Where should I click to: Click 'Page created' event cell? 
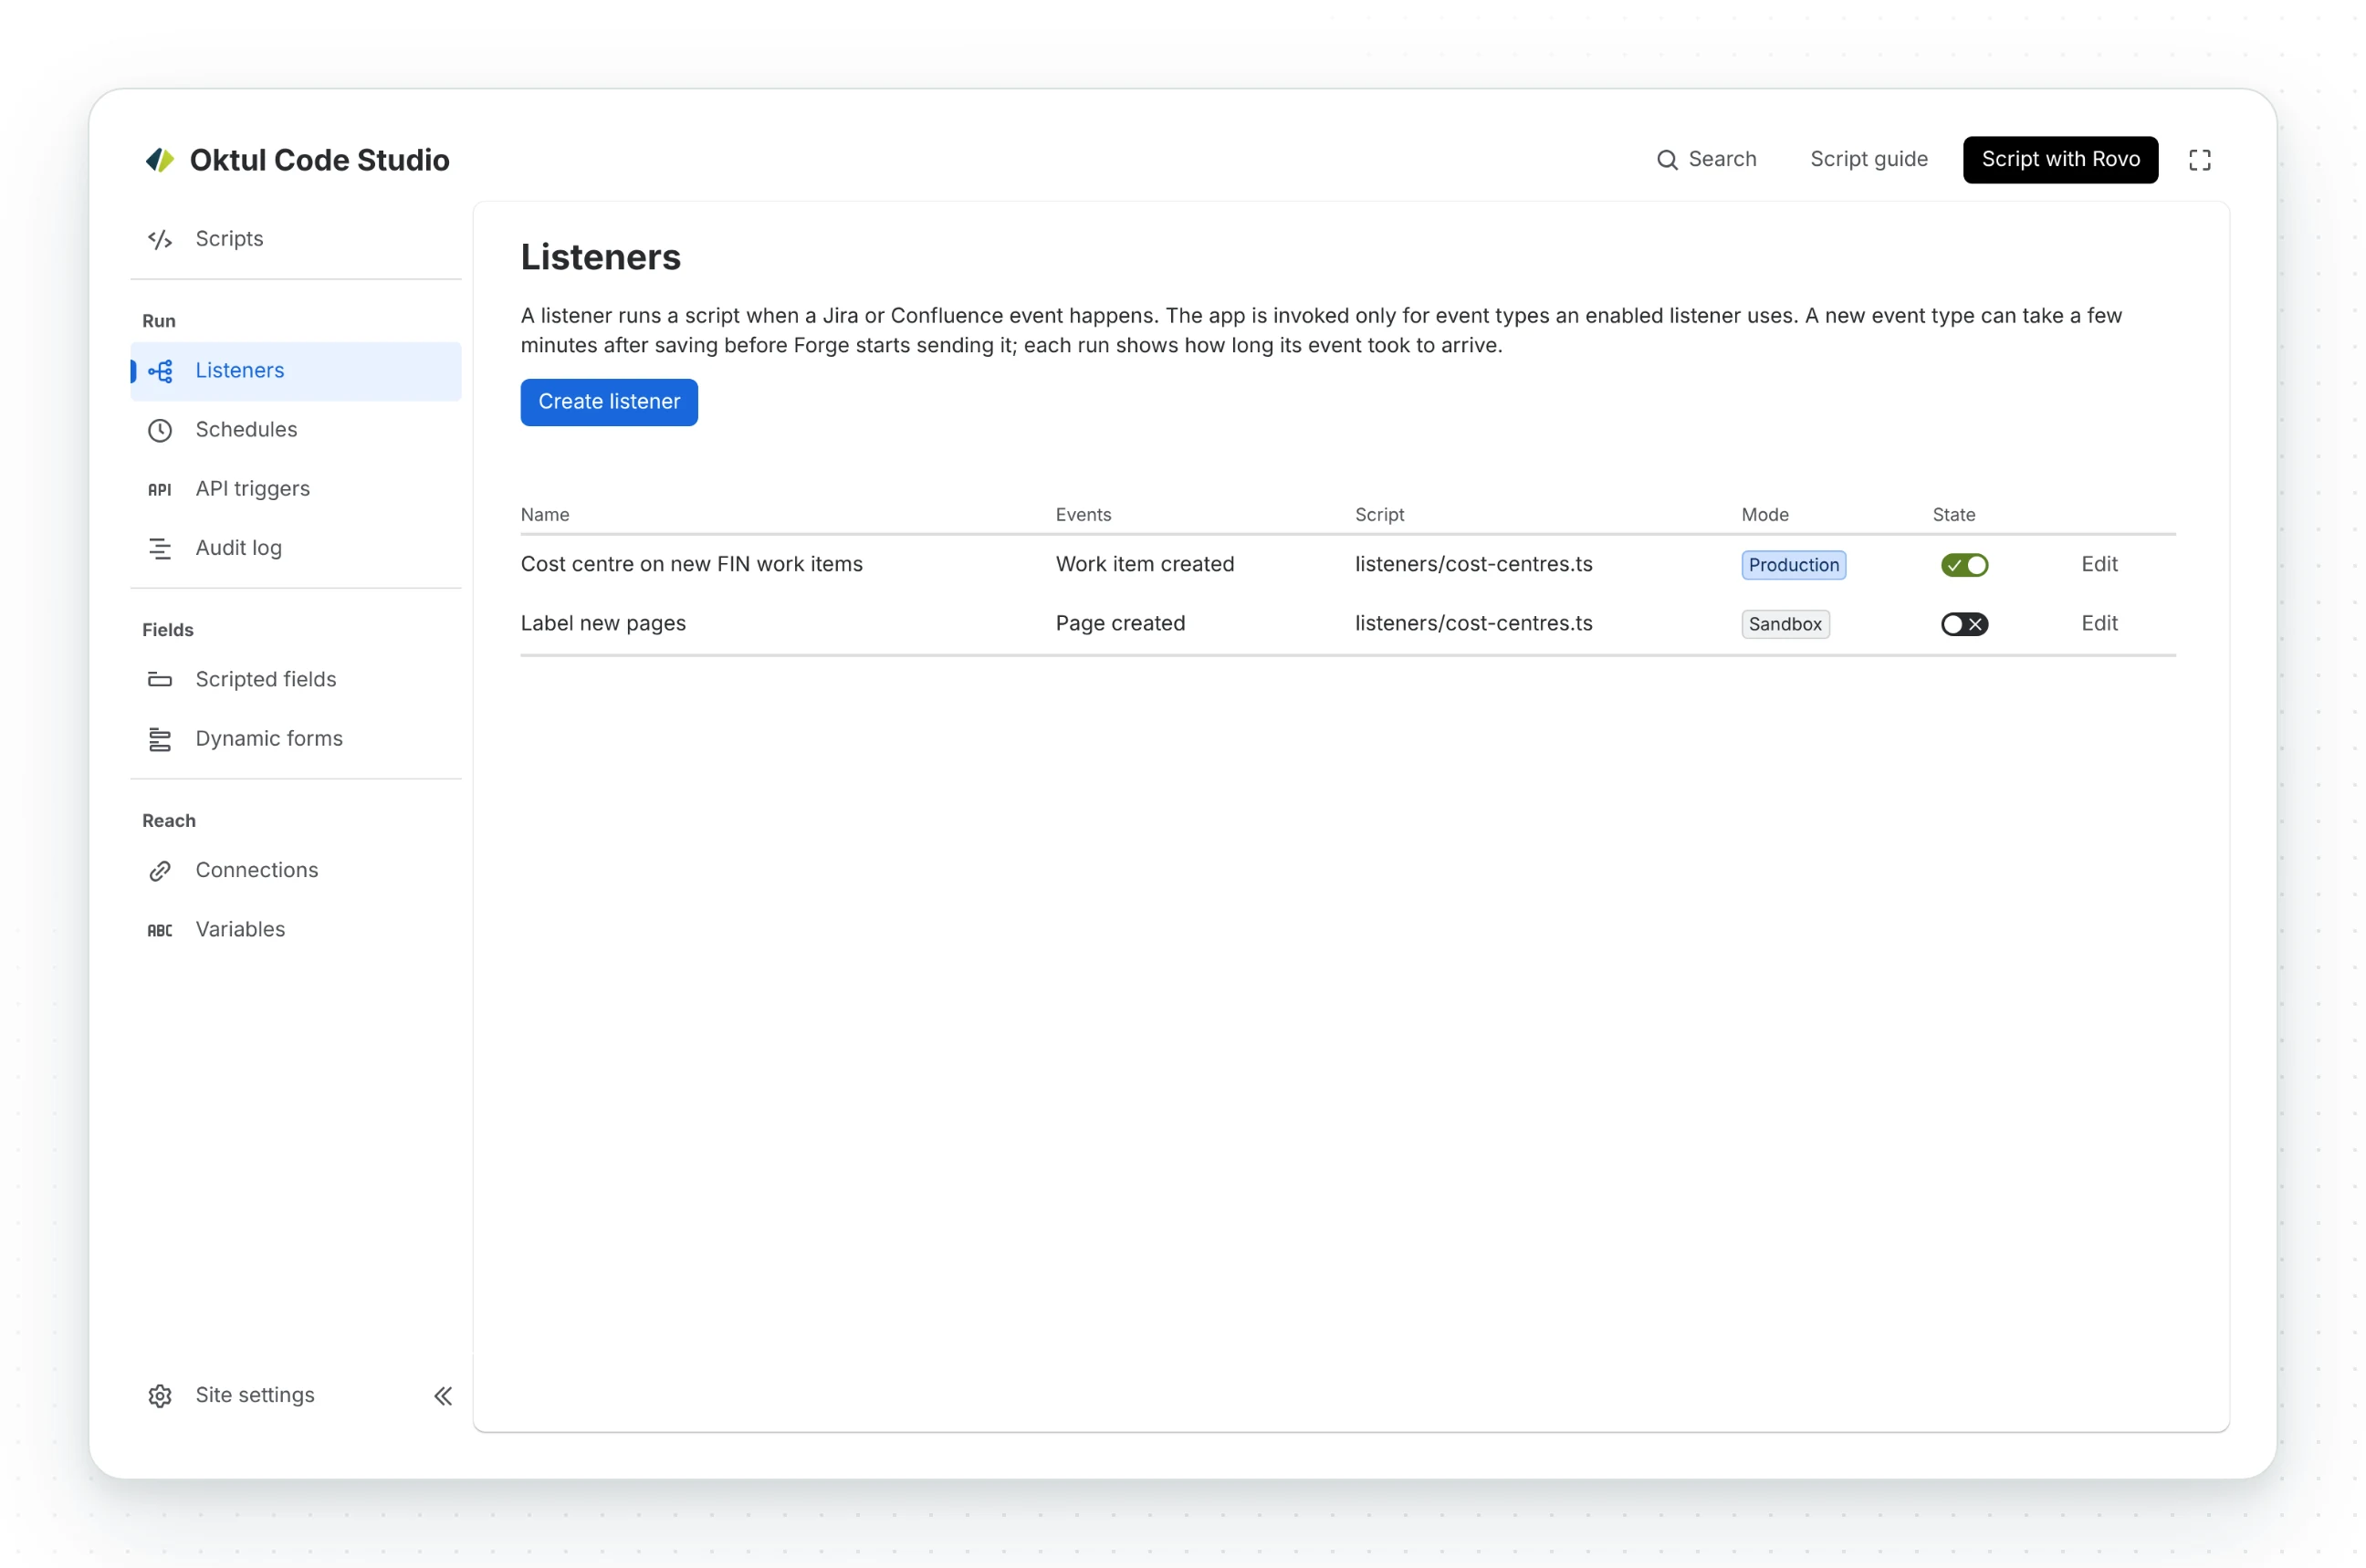tap(1120, 623)
